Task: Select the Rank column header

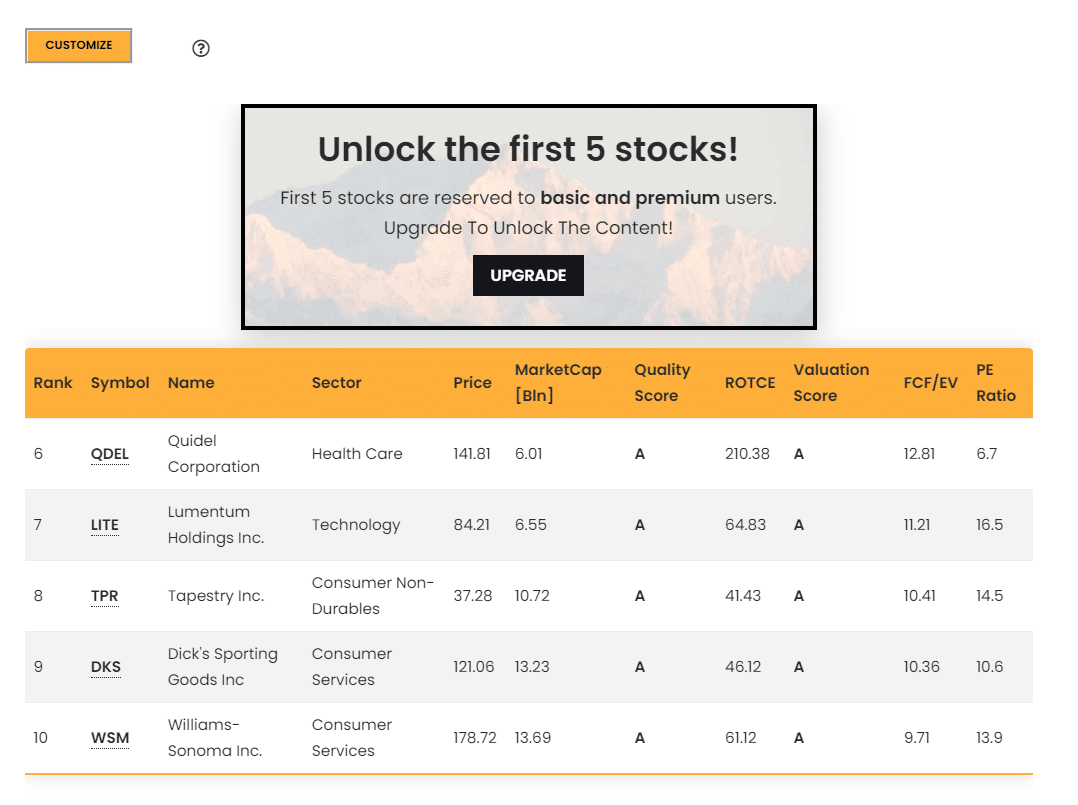Action: 53,382
